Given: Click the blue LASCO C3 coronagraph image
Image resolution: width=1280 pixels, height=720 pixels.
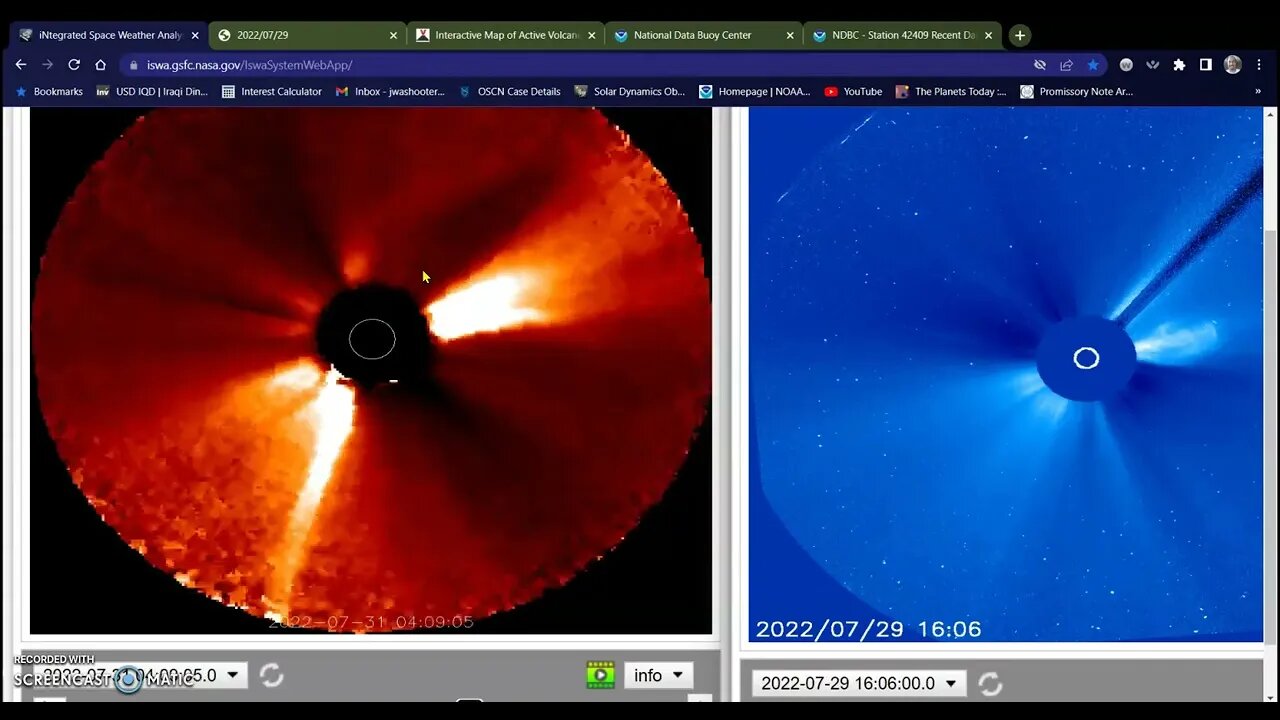Looking at the screenshot, I should tap(1006, 374).
